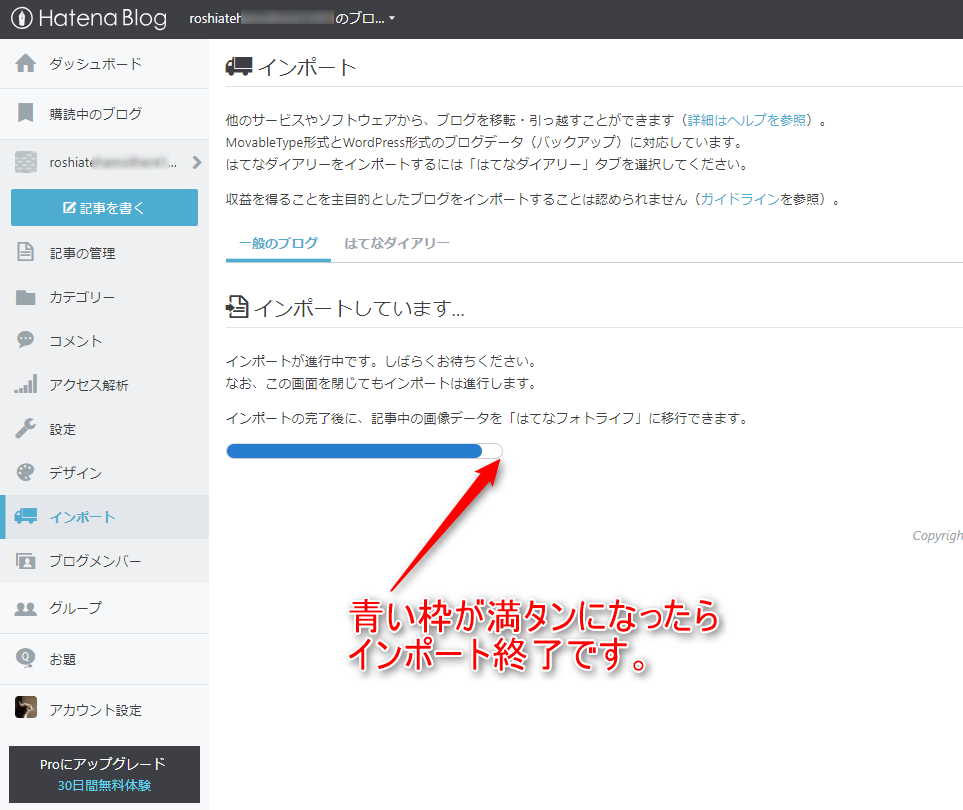Click the roshiate blog thumbnail icon
963x810 pixels.
click(x=26, y=162)
